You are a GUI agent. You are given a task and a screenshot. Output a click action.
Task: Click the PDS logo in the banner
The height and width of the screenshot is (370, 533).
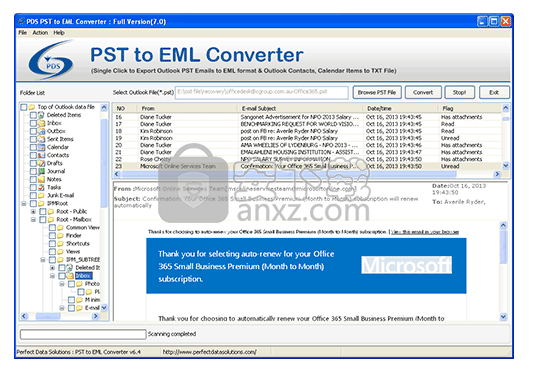click(x=51, y=60)
